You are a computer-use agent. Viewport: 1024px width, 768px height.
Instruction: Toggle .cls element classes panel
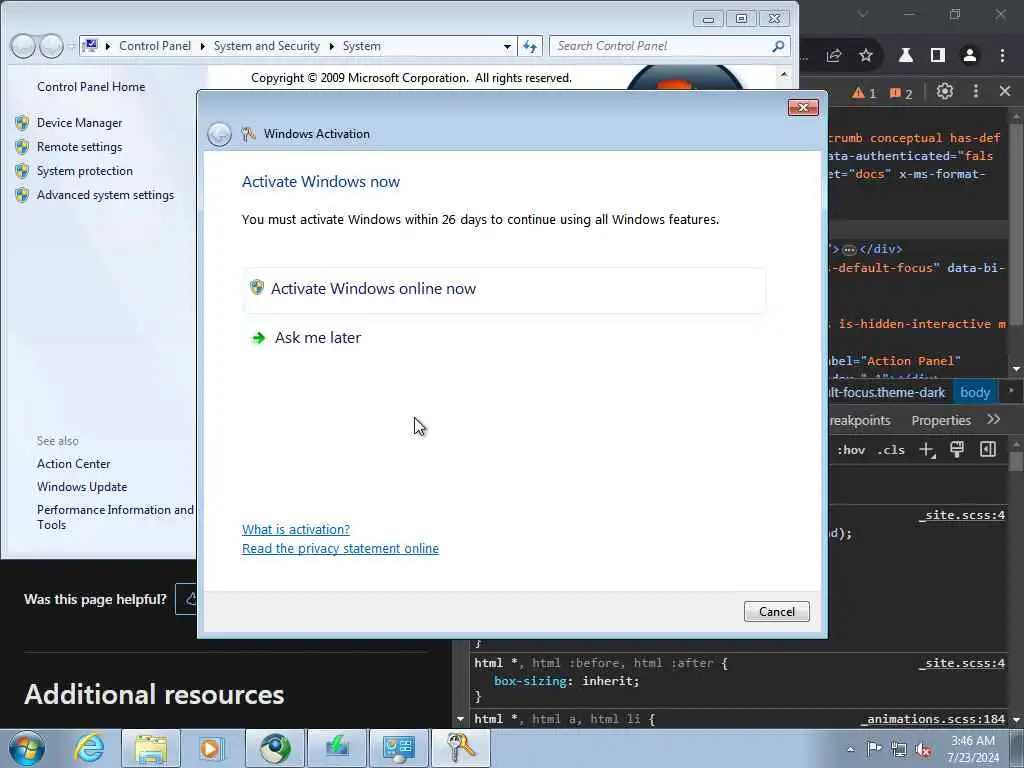coord(891,450)
